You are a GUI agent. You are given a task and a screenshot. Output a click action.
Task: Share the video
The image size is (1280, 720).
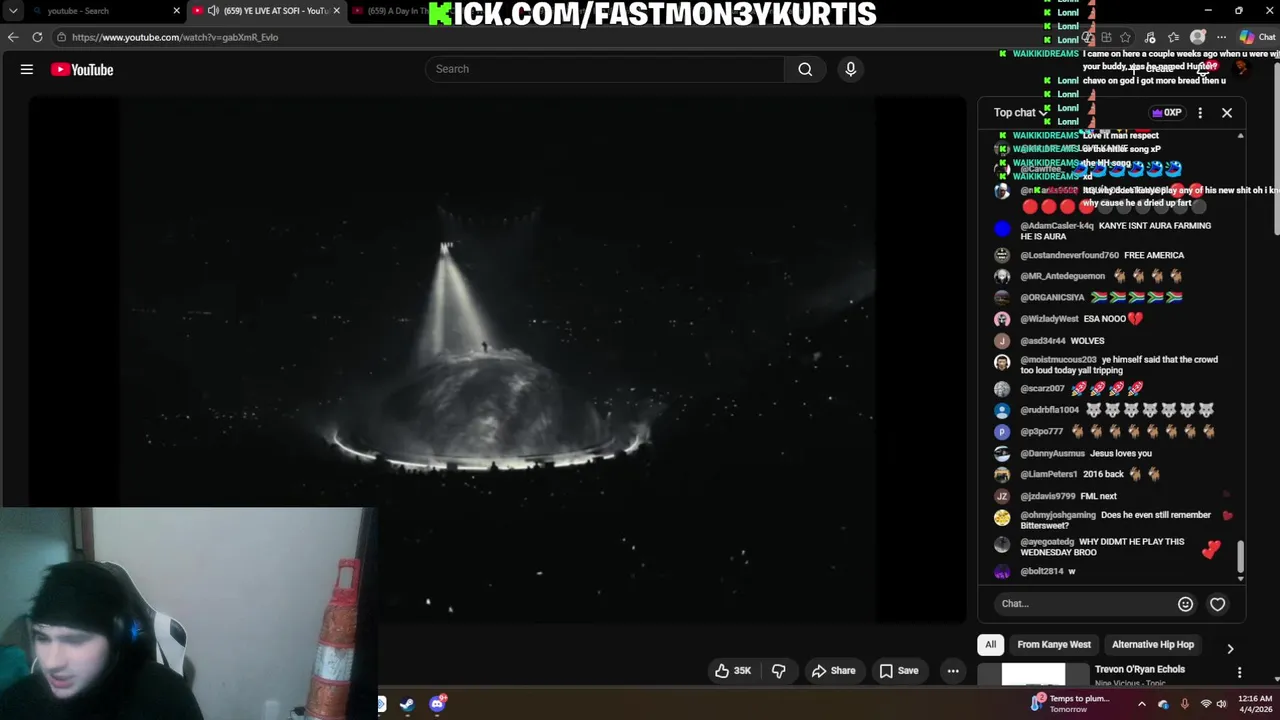click(x=833, y=671)
